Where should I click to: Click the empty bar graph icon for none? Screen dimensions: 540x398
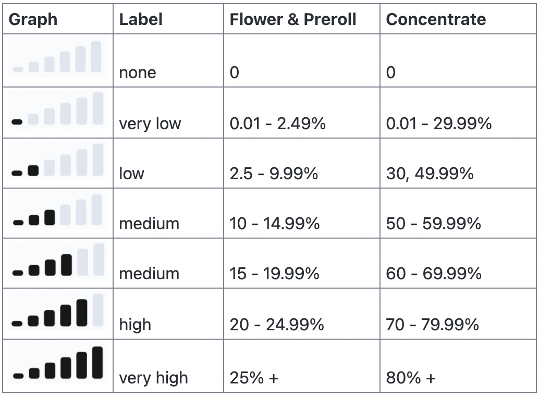(58, 57)
